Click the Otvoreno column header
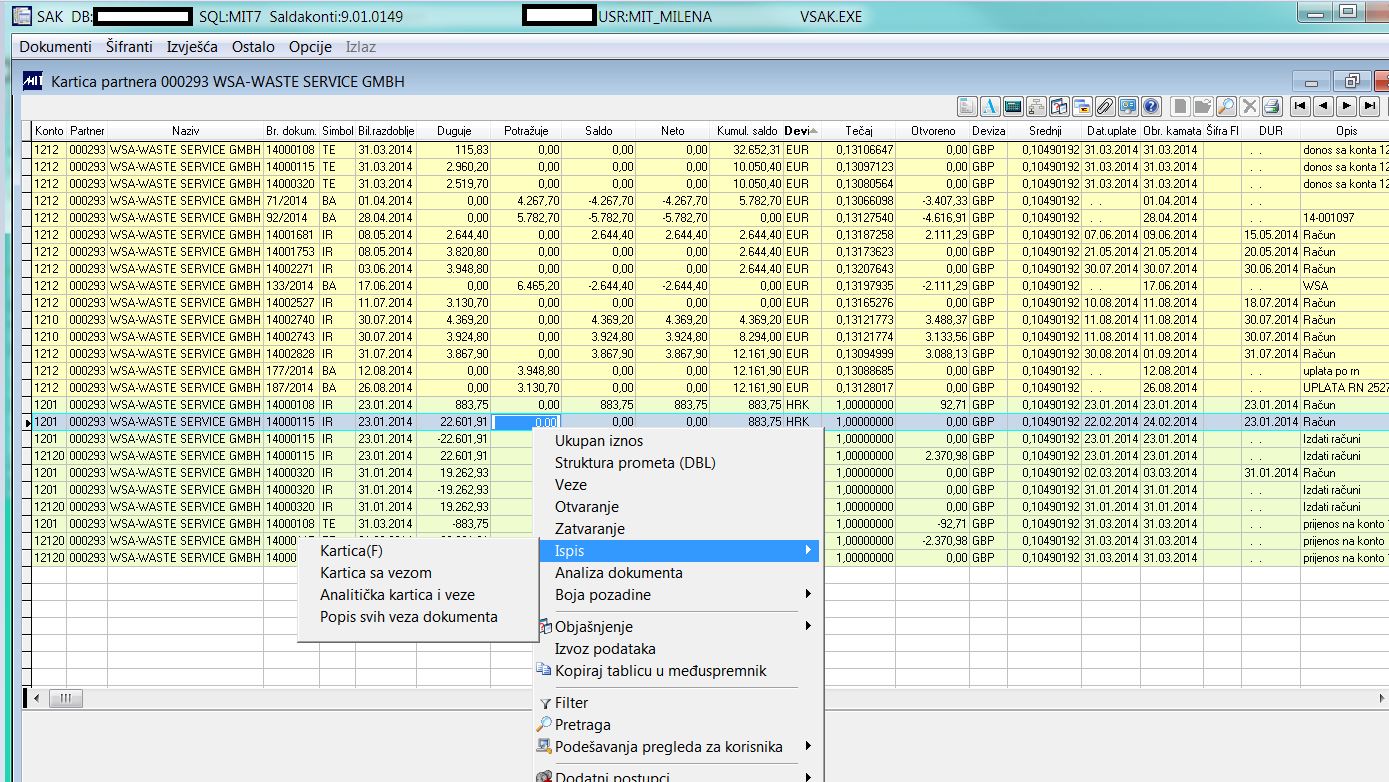 pyautogui.click(x=933, y=131)
